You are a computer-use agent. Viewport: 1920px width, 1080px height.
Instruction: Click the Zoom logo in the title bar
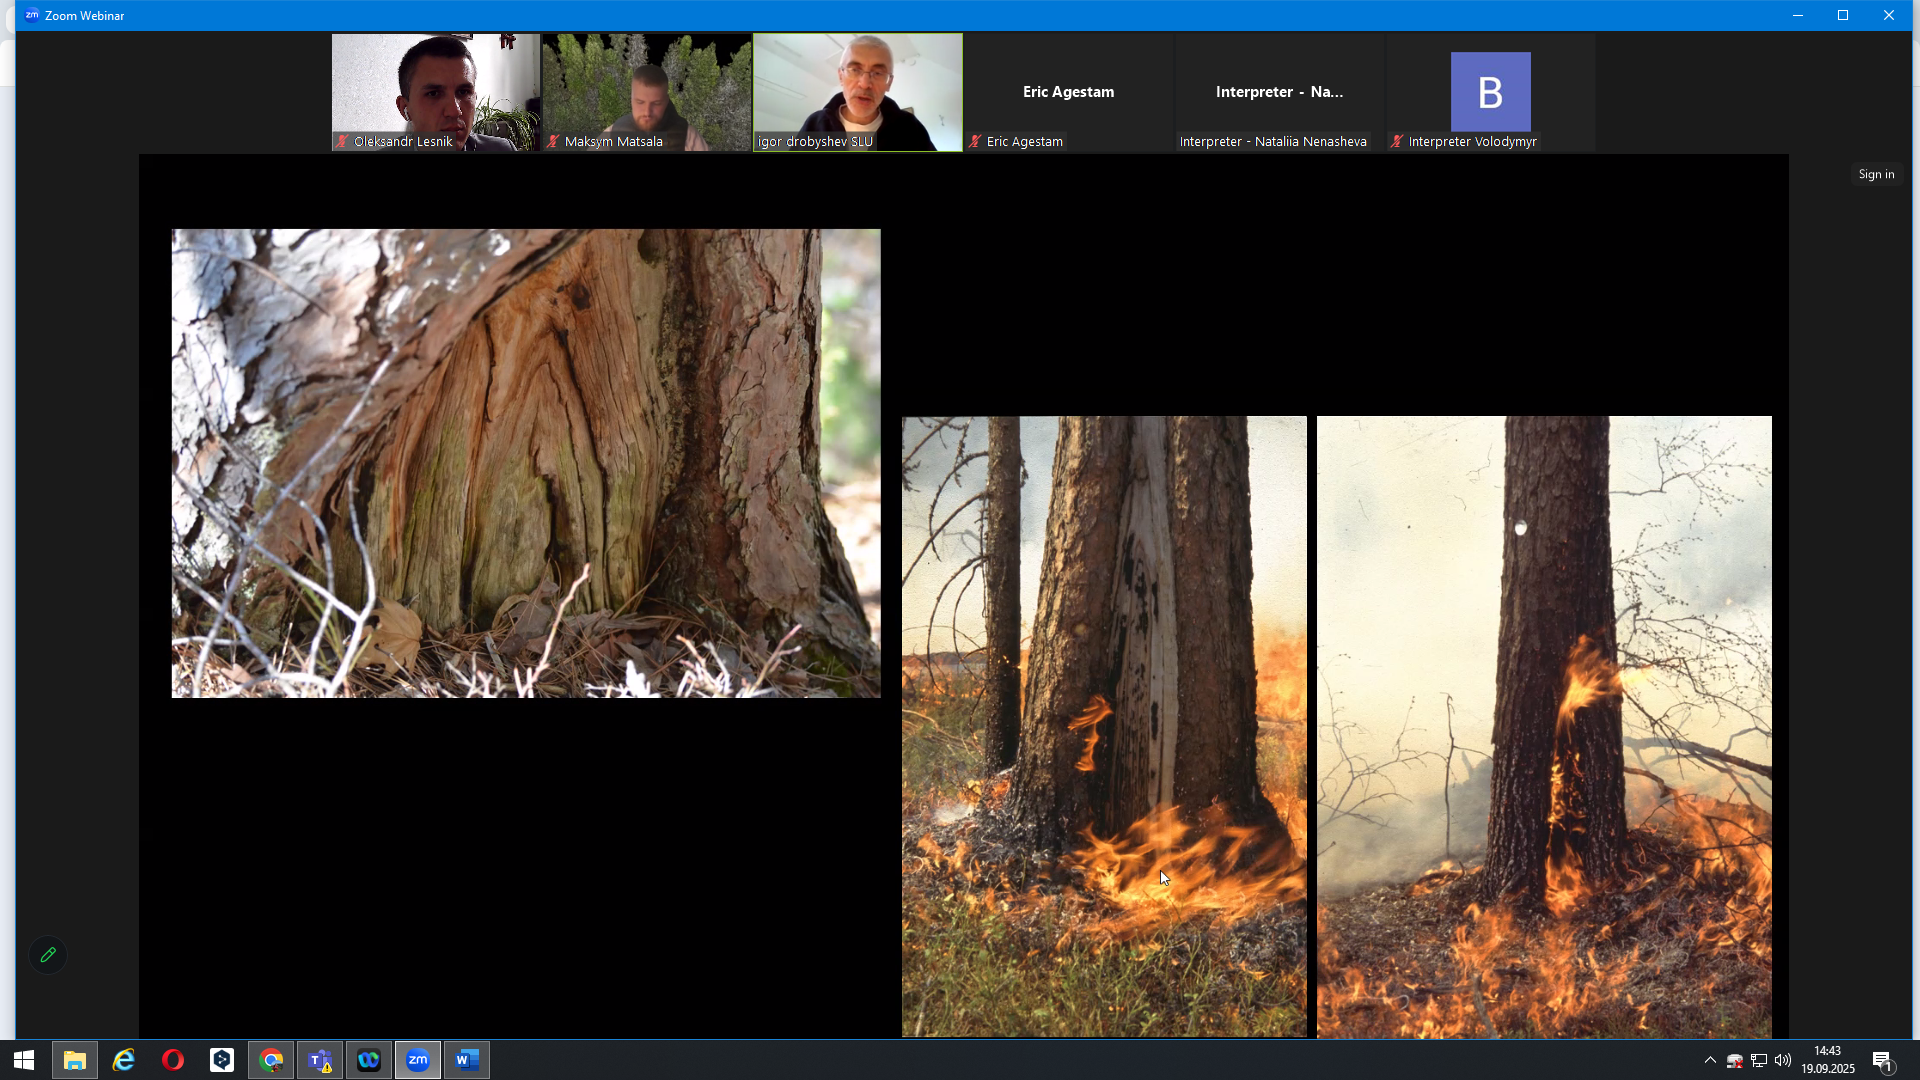[32, 15]
